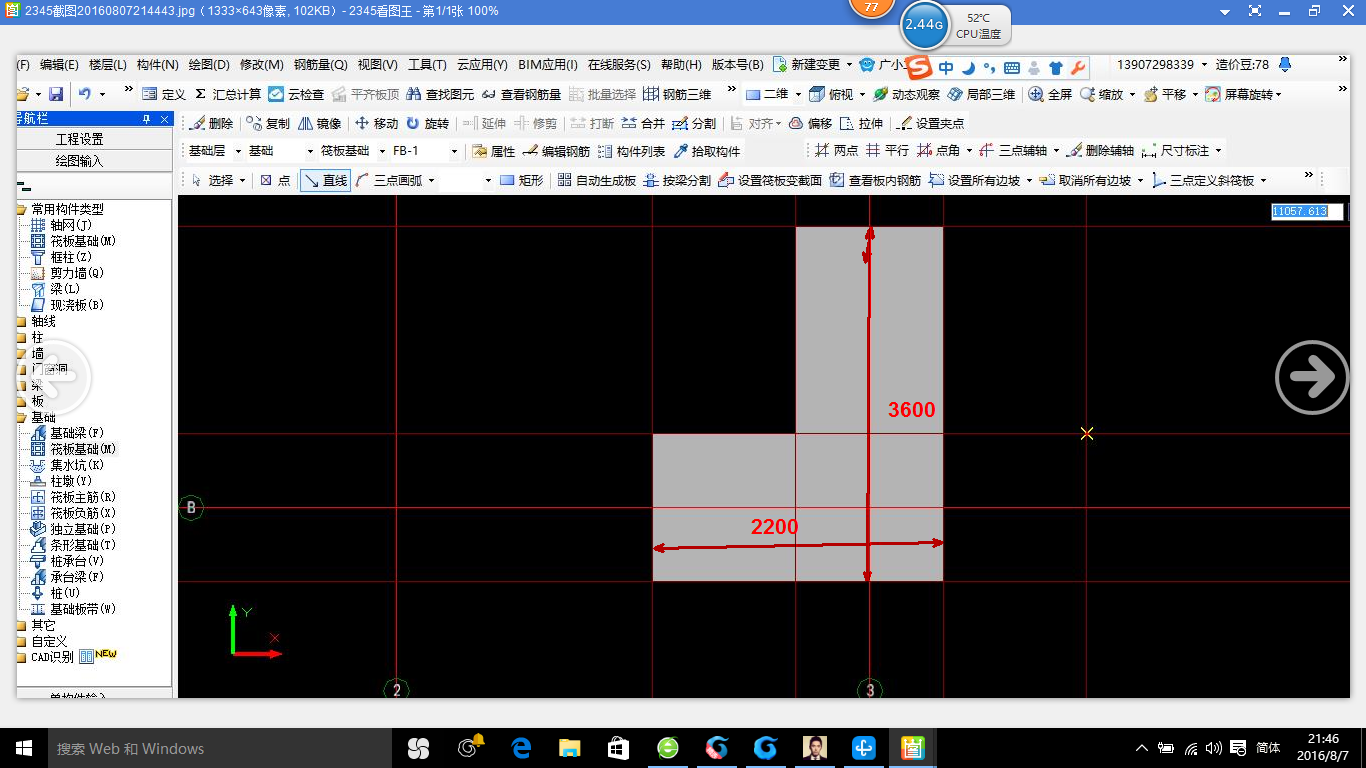Click 自动生成板 auto-generate slab
The width and height of the screenshot is (1366, 768).
pos(596,180)
